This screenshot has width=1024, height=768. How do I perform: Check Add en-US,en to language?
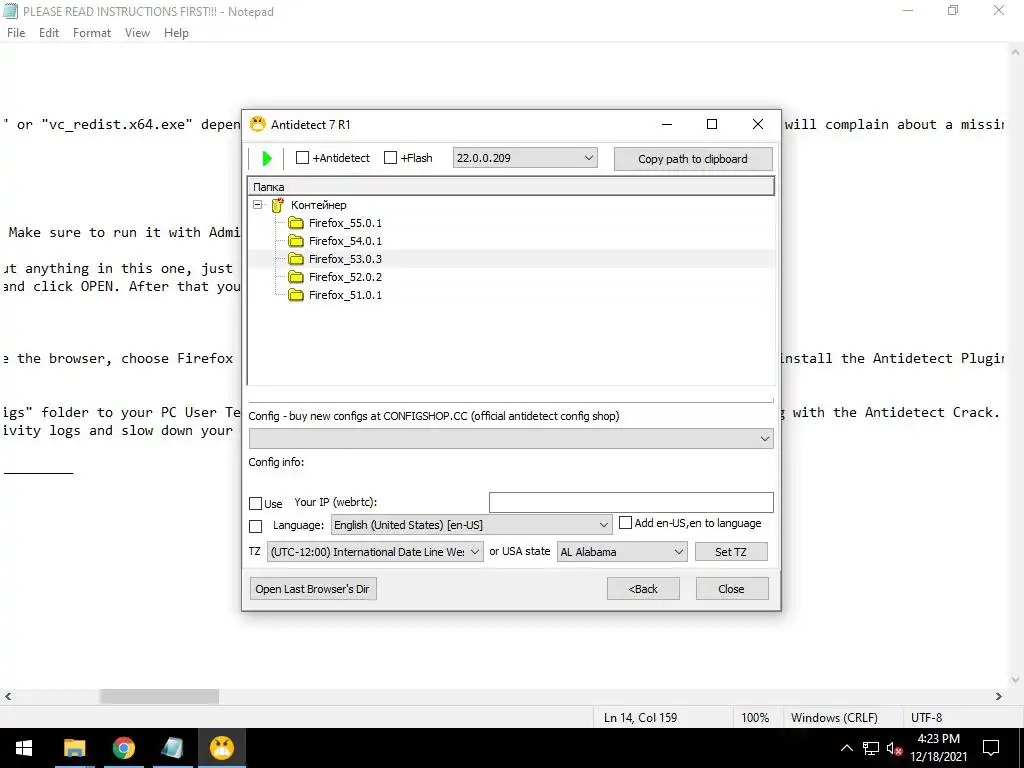tap(626, 522)
